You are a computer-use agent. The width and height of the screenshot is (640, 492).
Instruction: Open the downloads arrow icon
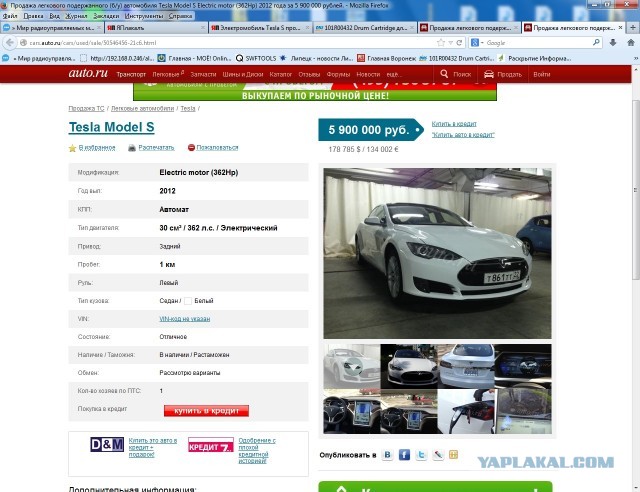click(613, 42)
